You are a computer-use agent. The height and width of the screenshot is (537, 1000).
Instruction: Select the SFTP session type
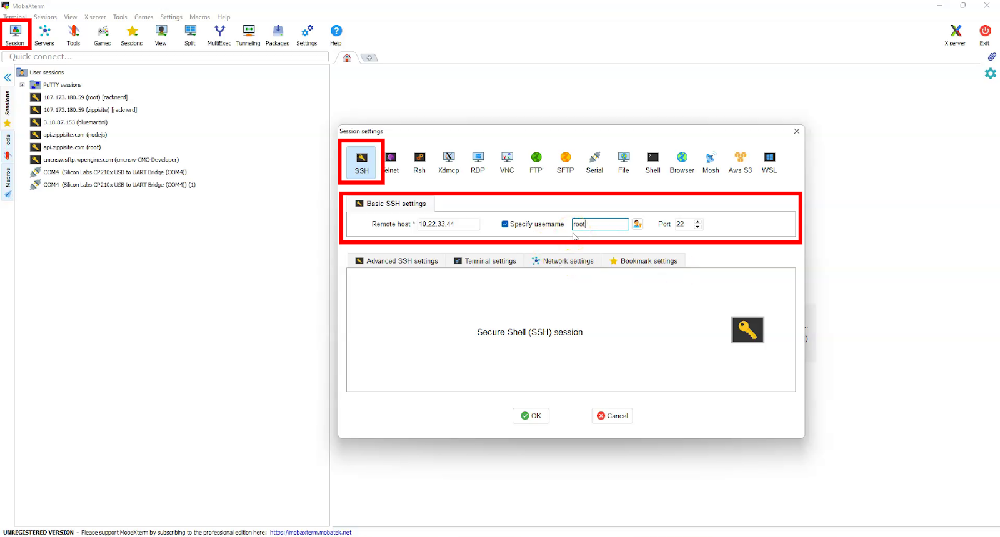(565, 163)
